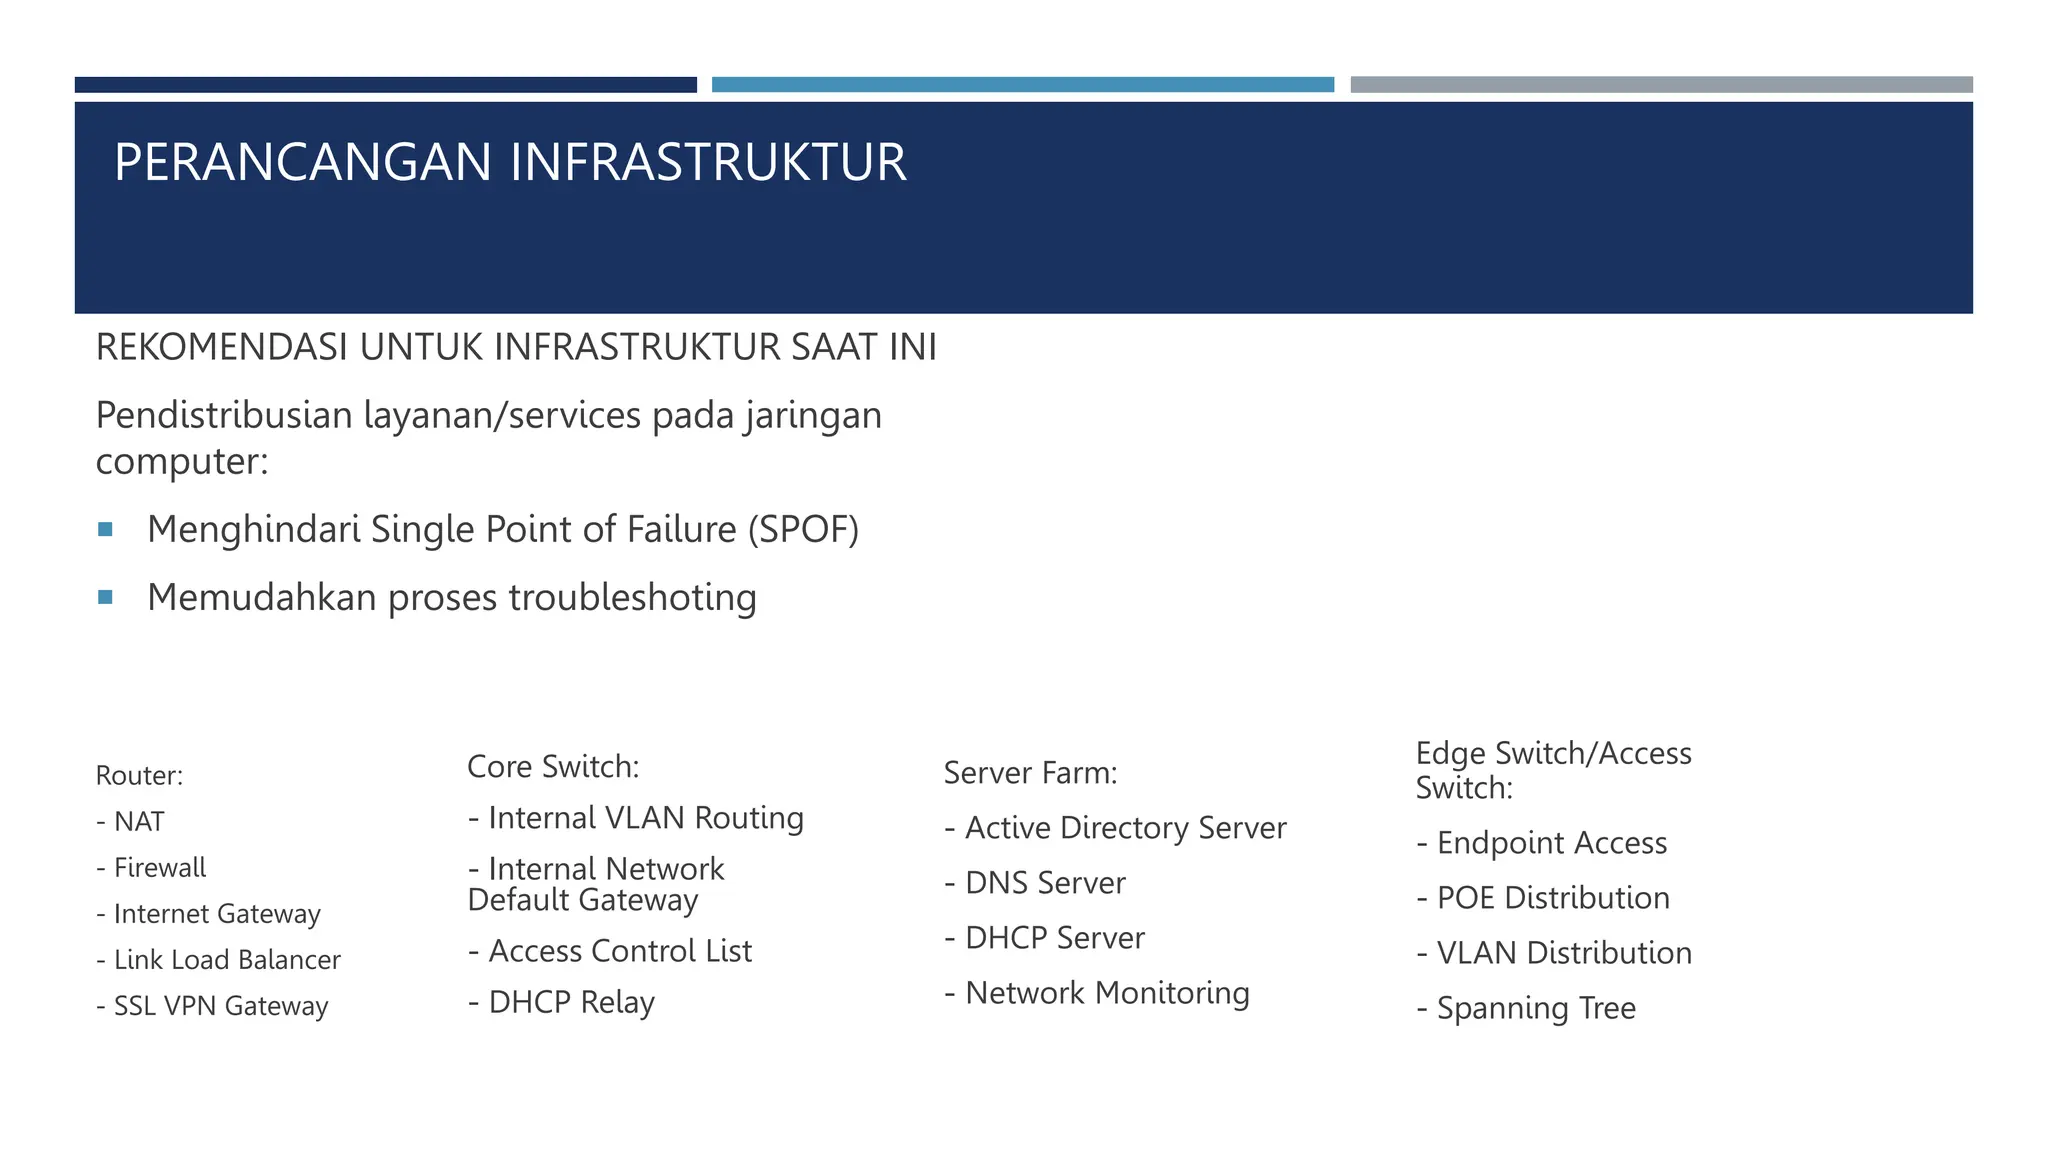The image size is (2048, 1152).
Task: Click the PERANCANGAN INFRASTRUKTUR slide title
Action: point(510,162)
